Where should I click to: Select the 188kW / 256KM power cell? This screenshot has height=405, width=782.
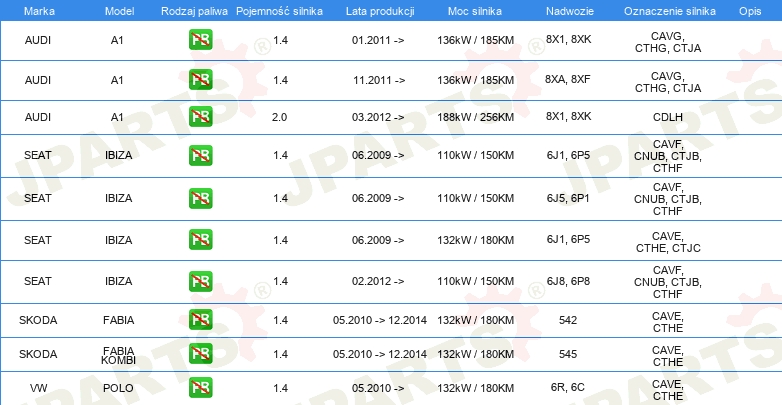[x=475, y=117]
